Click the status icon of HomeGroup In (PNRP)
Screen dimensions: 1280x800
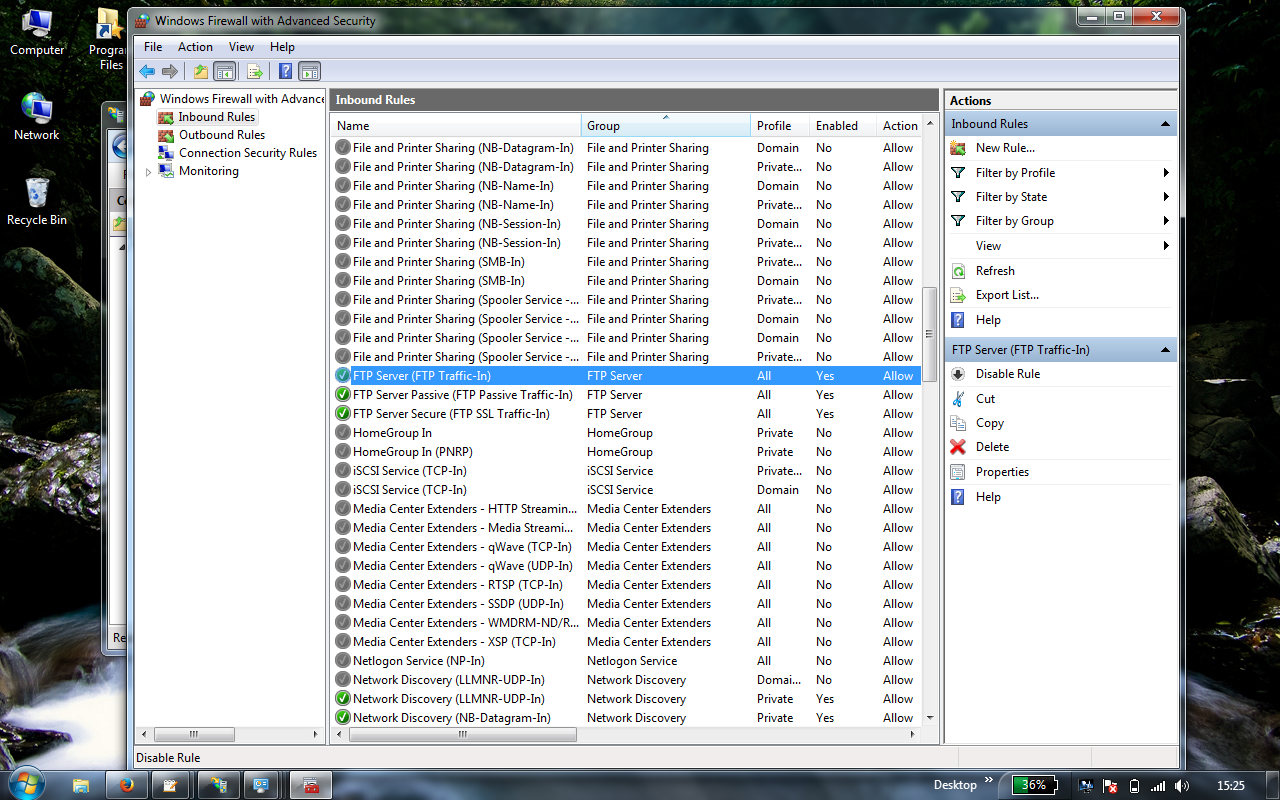(x=343, y=452)
